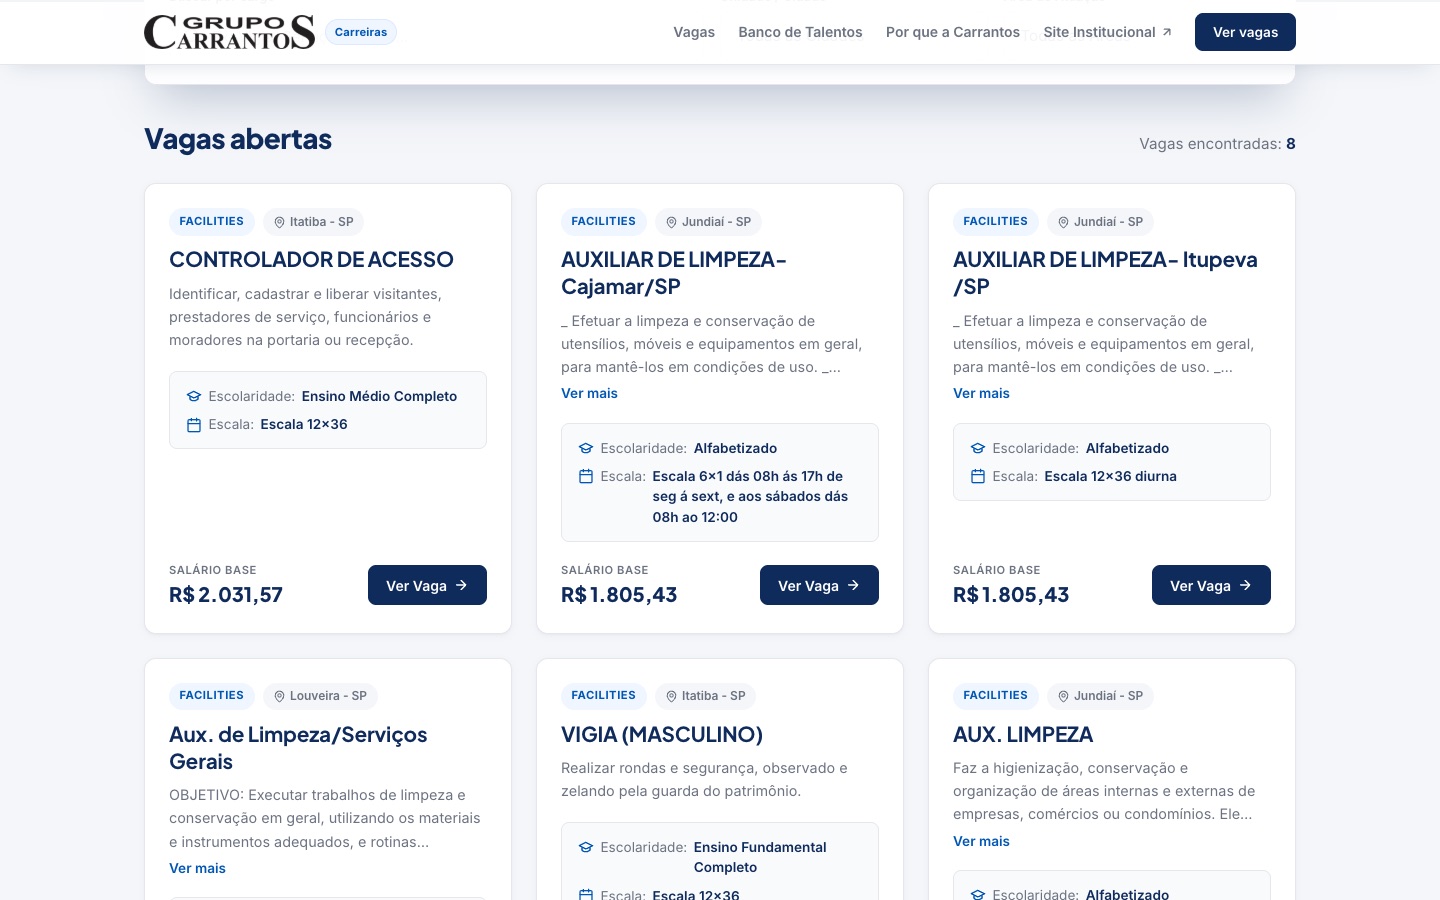Click graduation cap icon next to Ensino Fundamental Completo
Viewport: 1440px width, 900px height.
pos(586,848)
